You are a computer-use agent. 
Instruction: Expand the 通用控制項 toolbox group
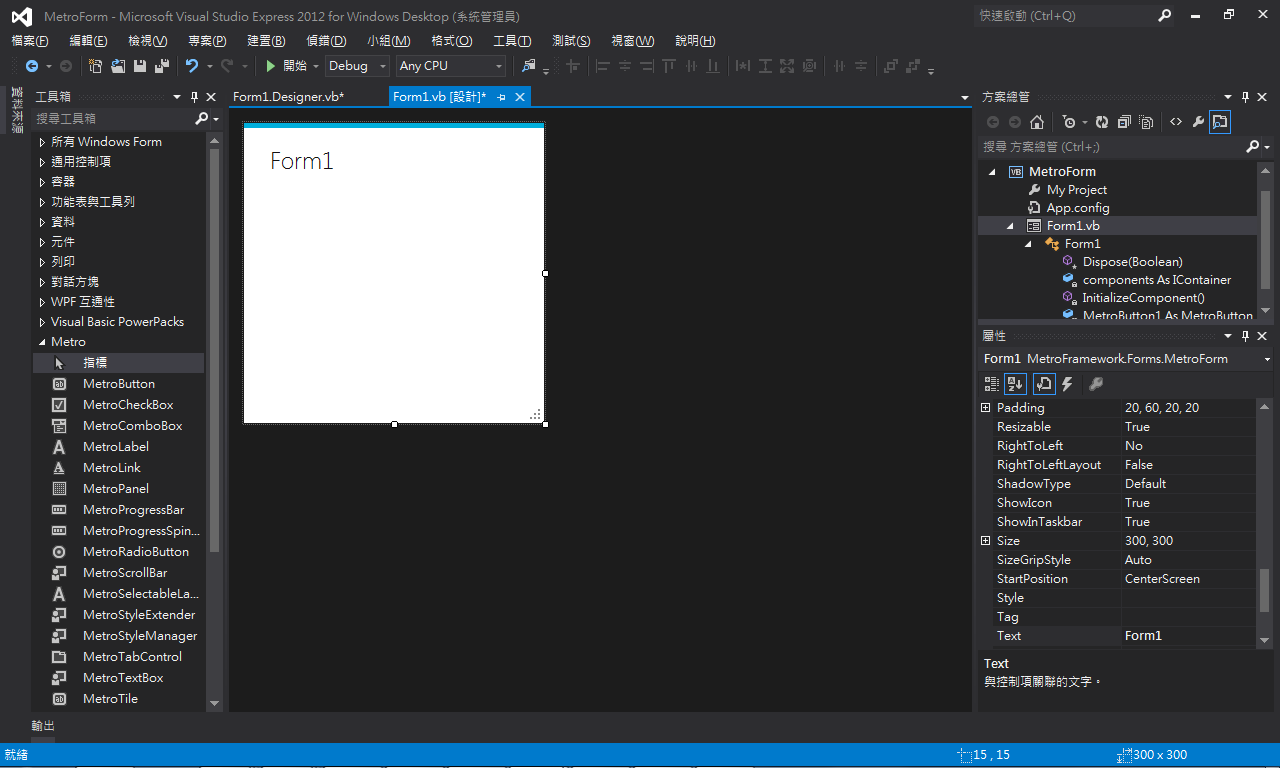coord(42,162)
